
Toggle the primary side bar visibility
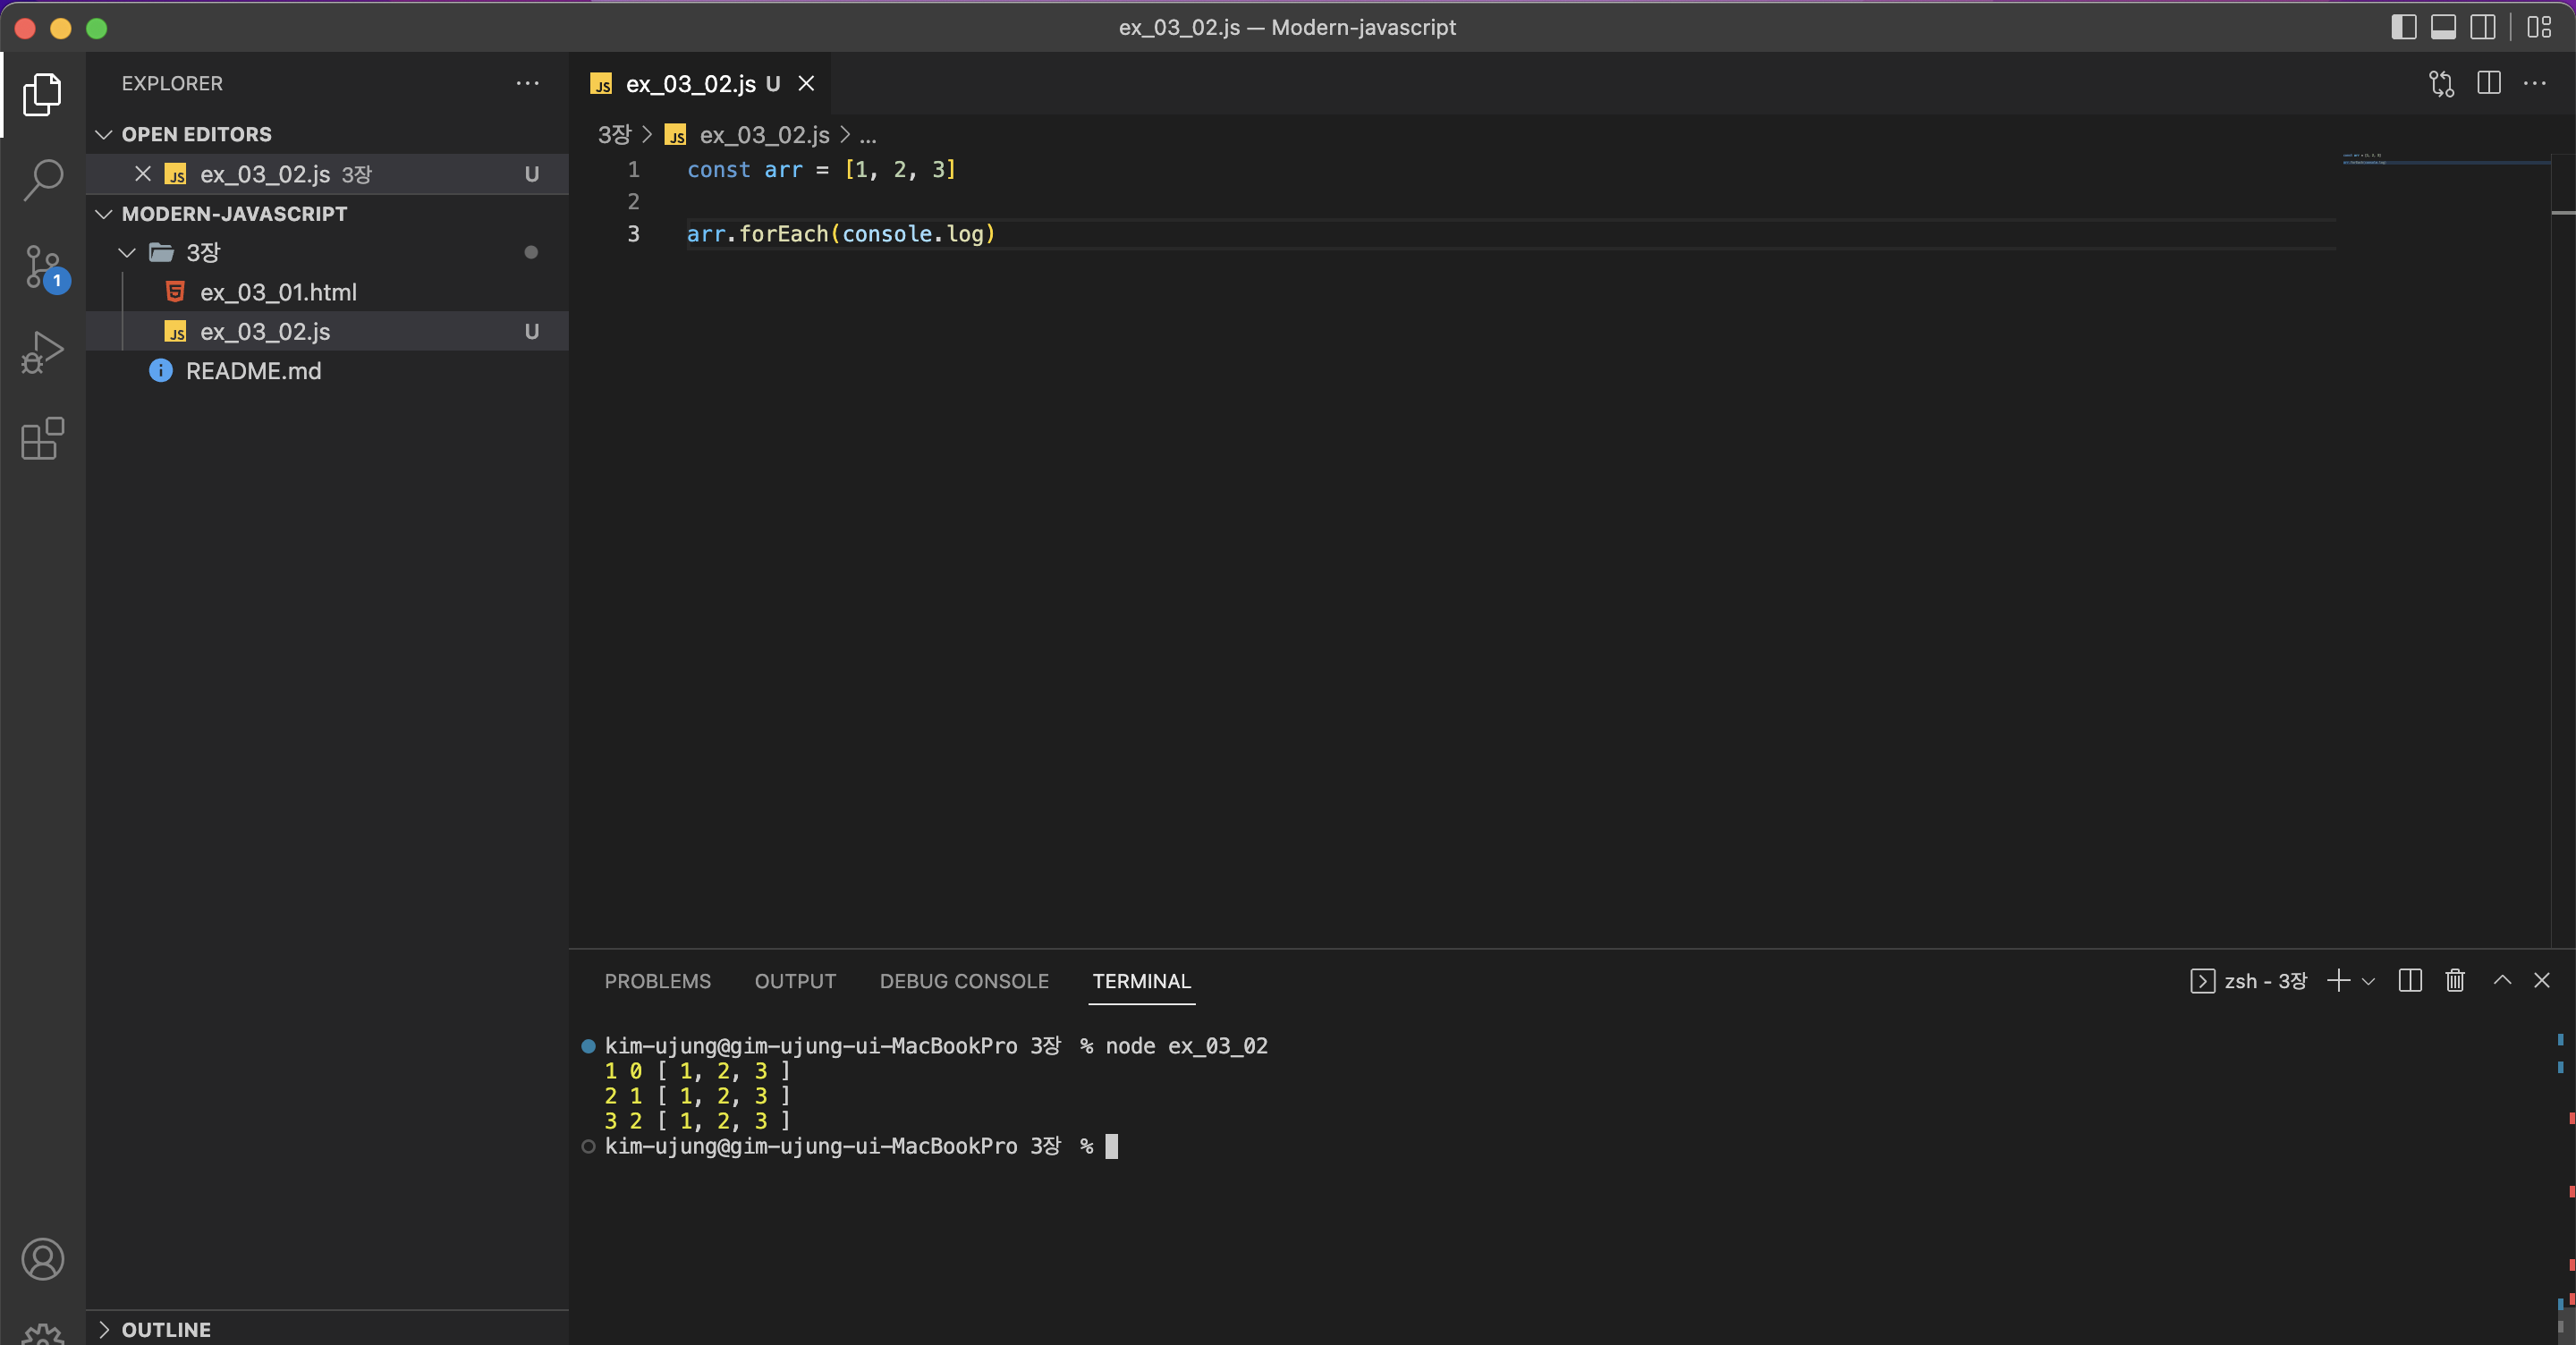click(x=2403, y=27)
